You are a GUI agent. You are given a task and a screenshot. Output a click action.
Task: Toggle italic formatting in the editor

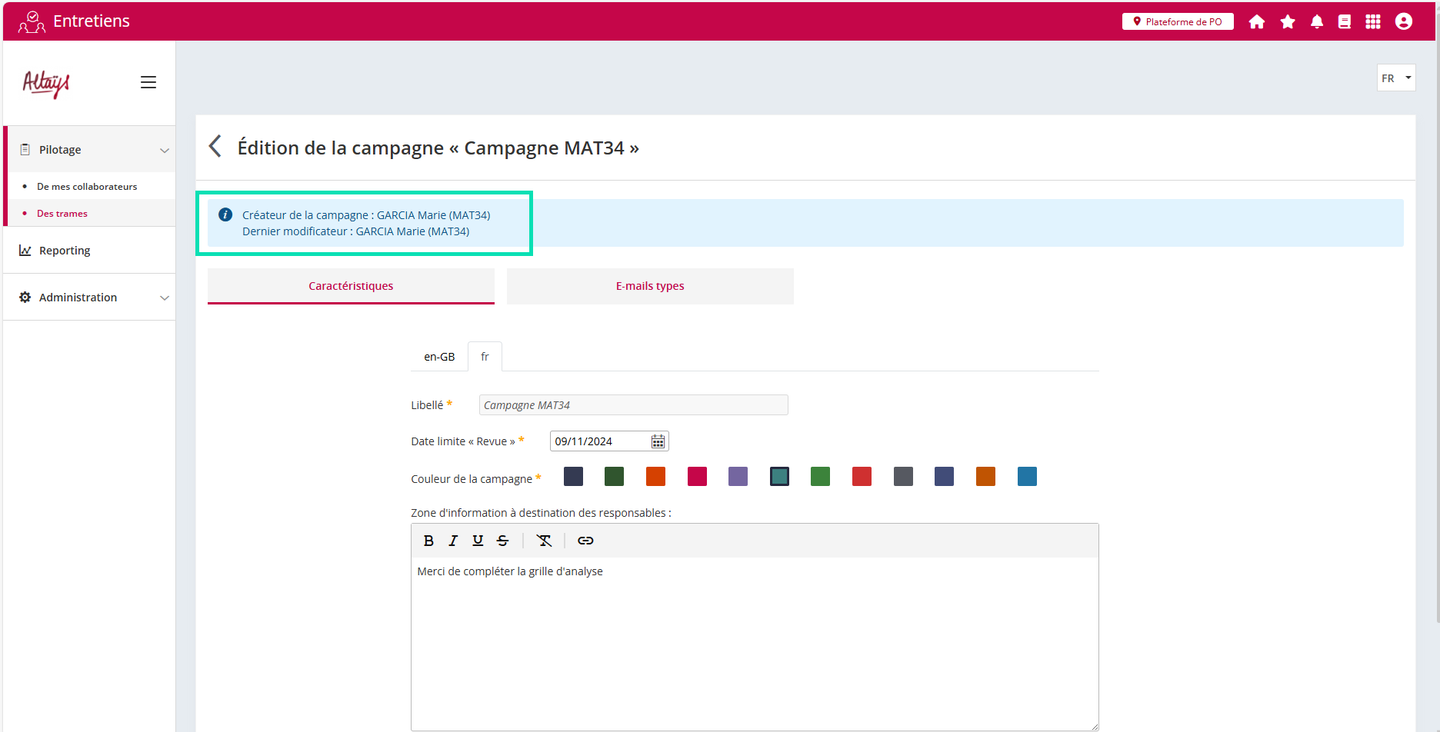pyautogui.click(x=453, y=541)
